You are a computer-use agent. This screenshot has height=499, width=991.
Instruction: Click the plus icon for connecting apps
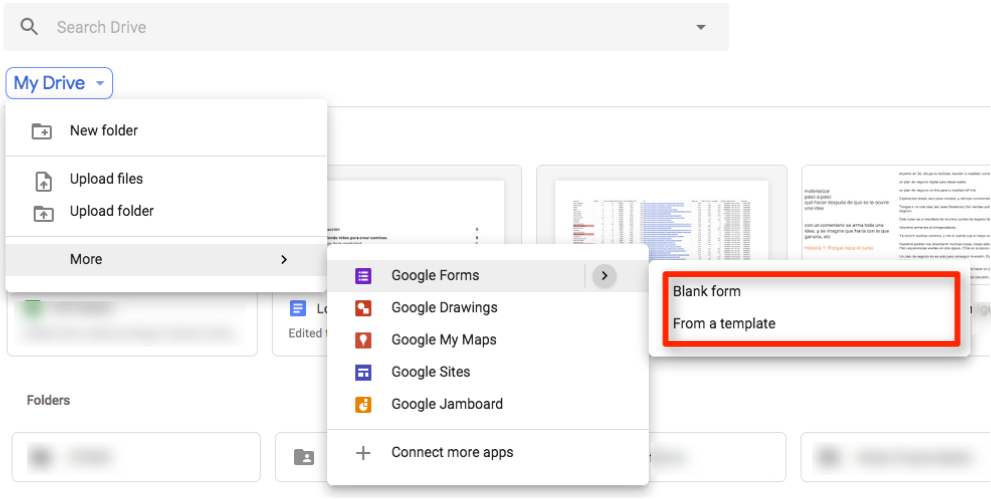(x=363, y=453)
